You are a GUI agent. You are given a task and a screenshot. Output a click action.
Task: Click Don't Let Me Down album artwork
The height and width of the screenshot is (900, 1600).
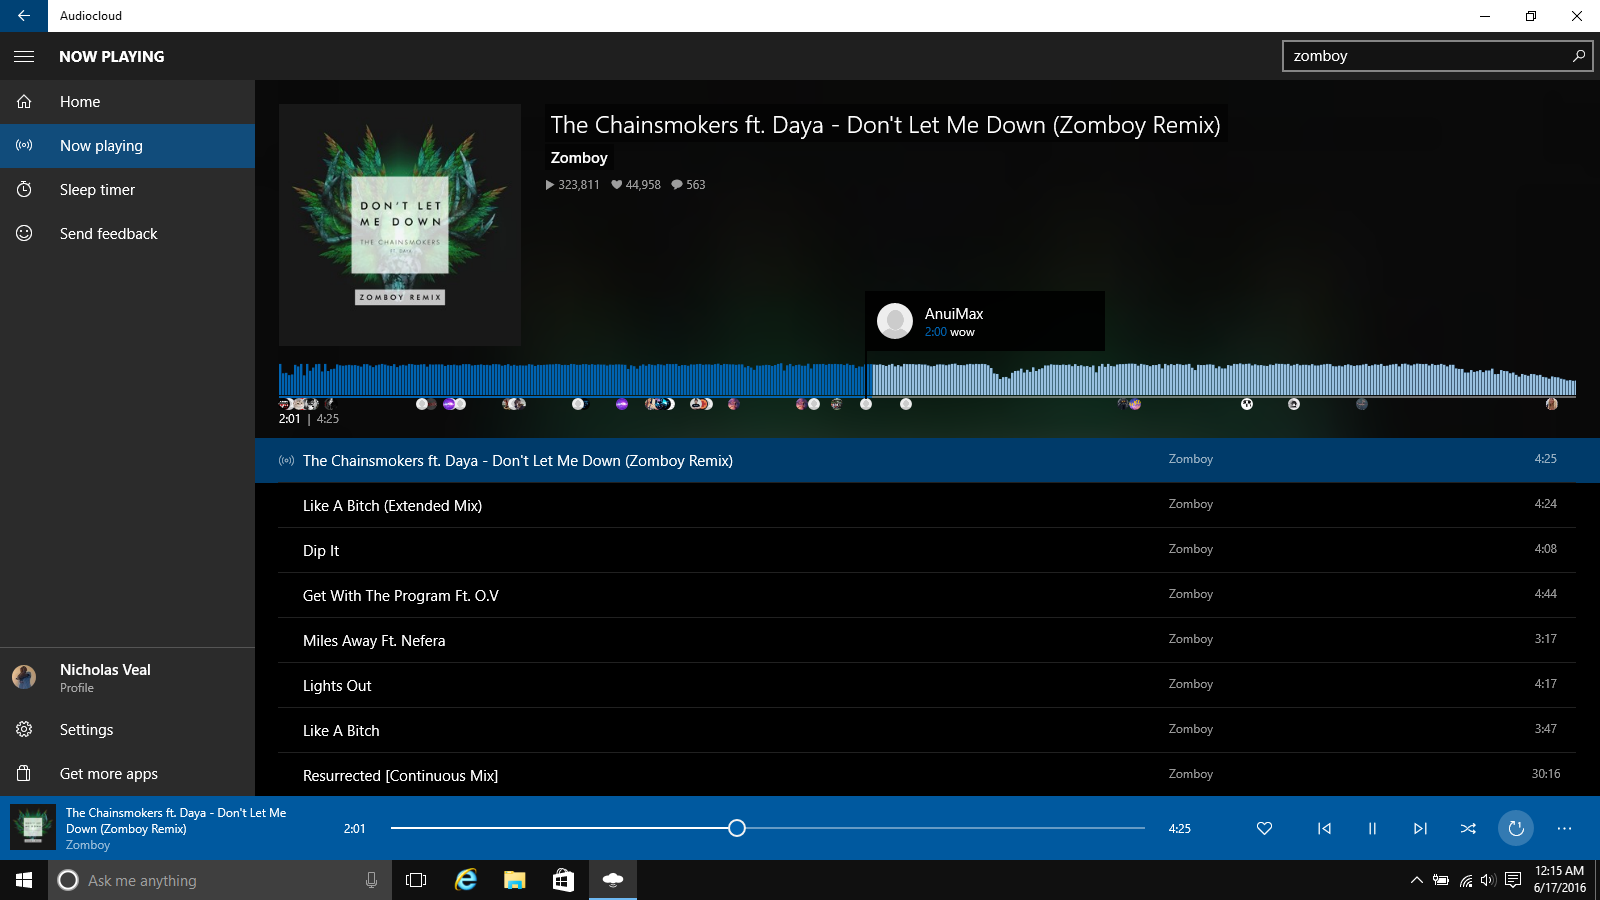[400, 225]
